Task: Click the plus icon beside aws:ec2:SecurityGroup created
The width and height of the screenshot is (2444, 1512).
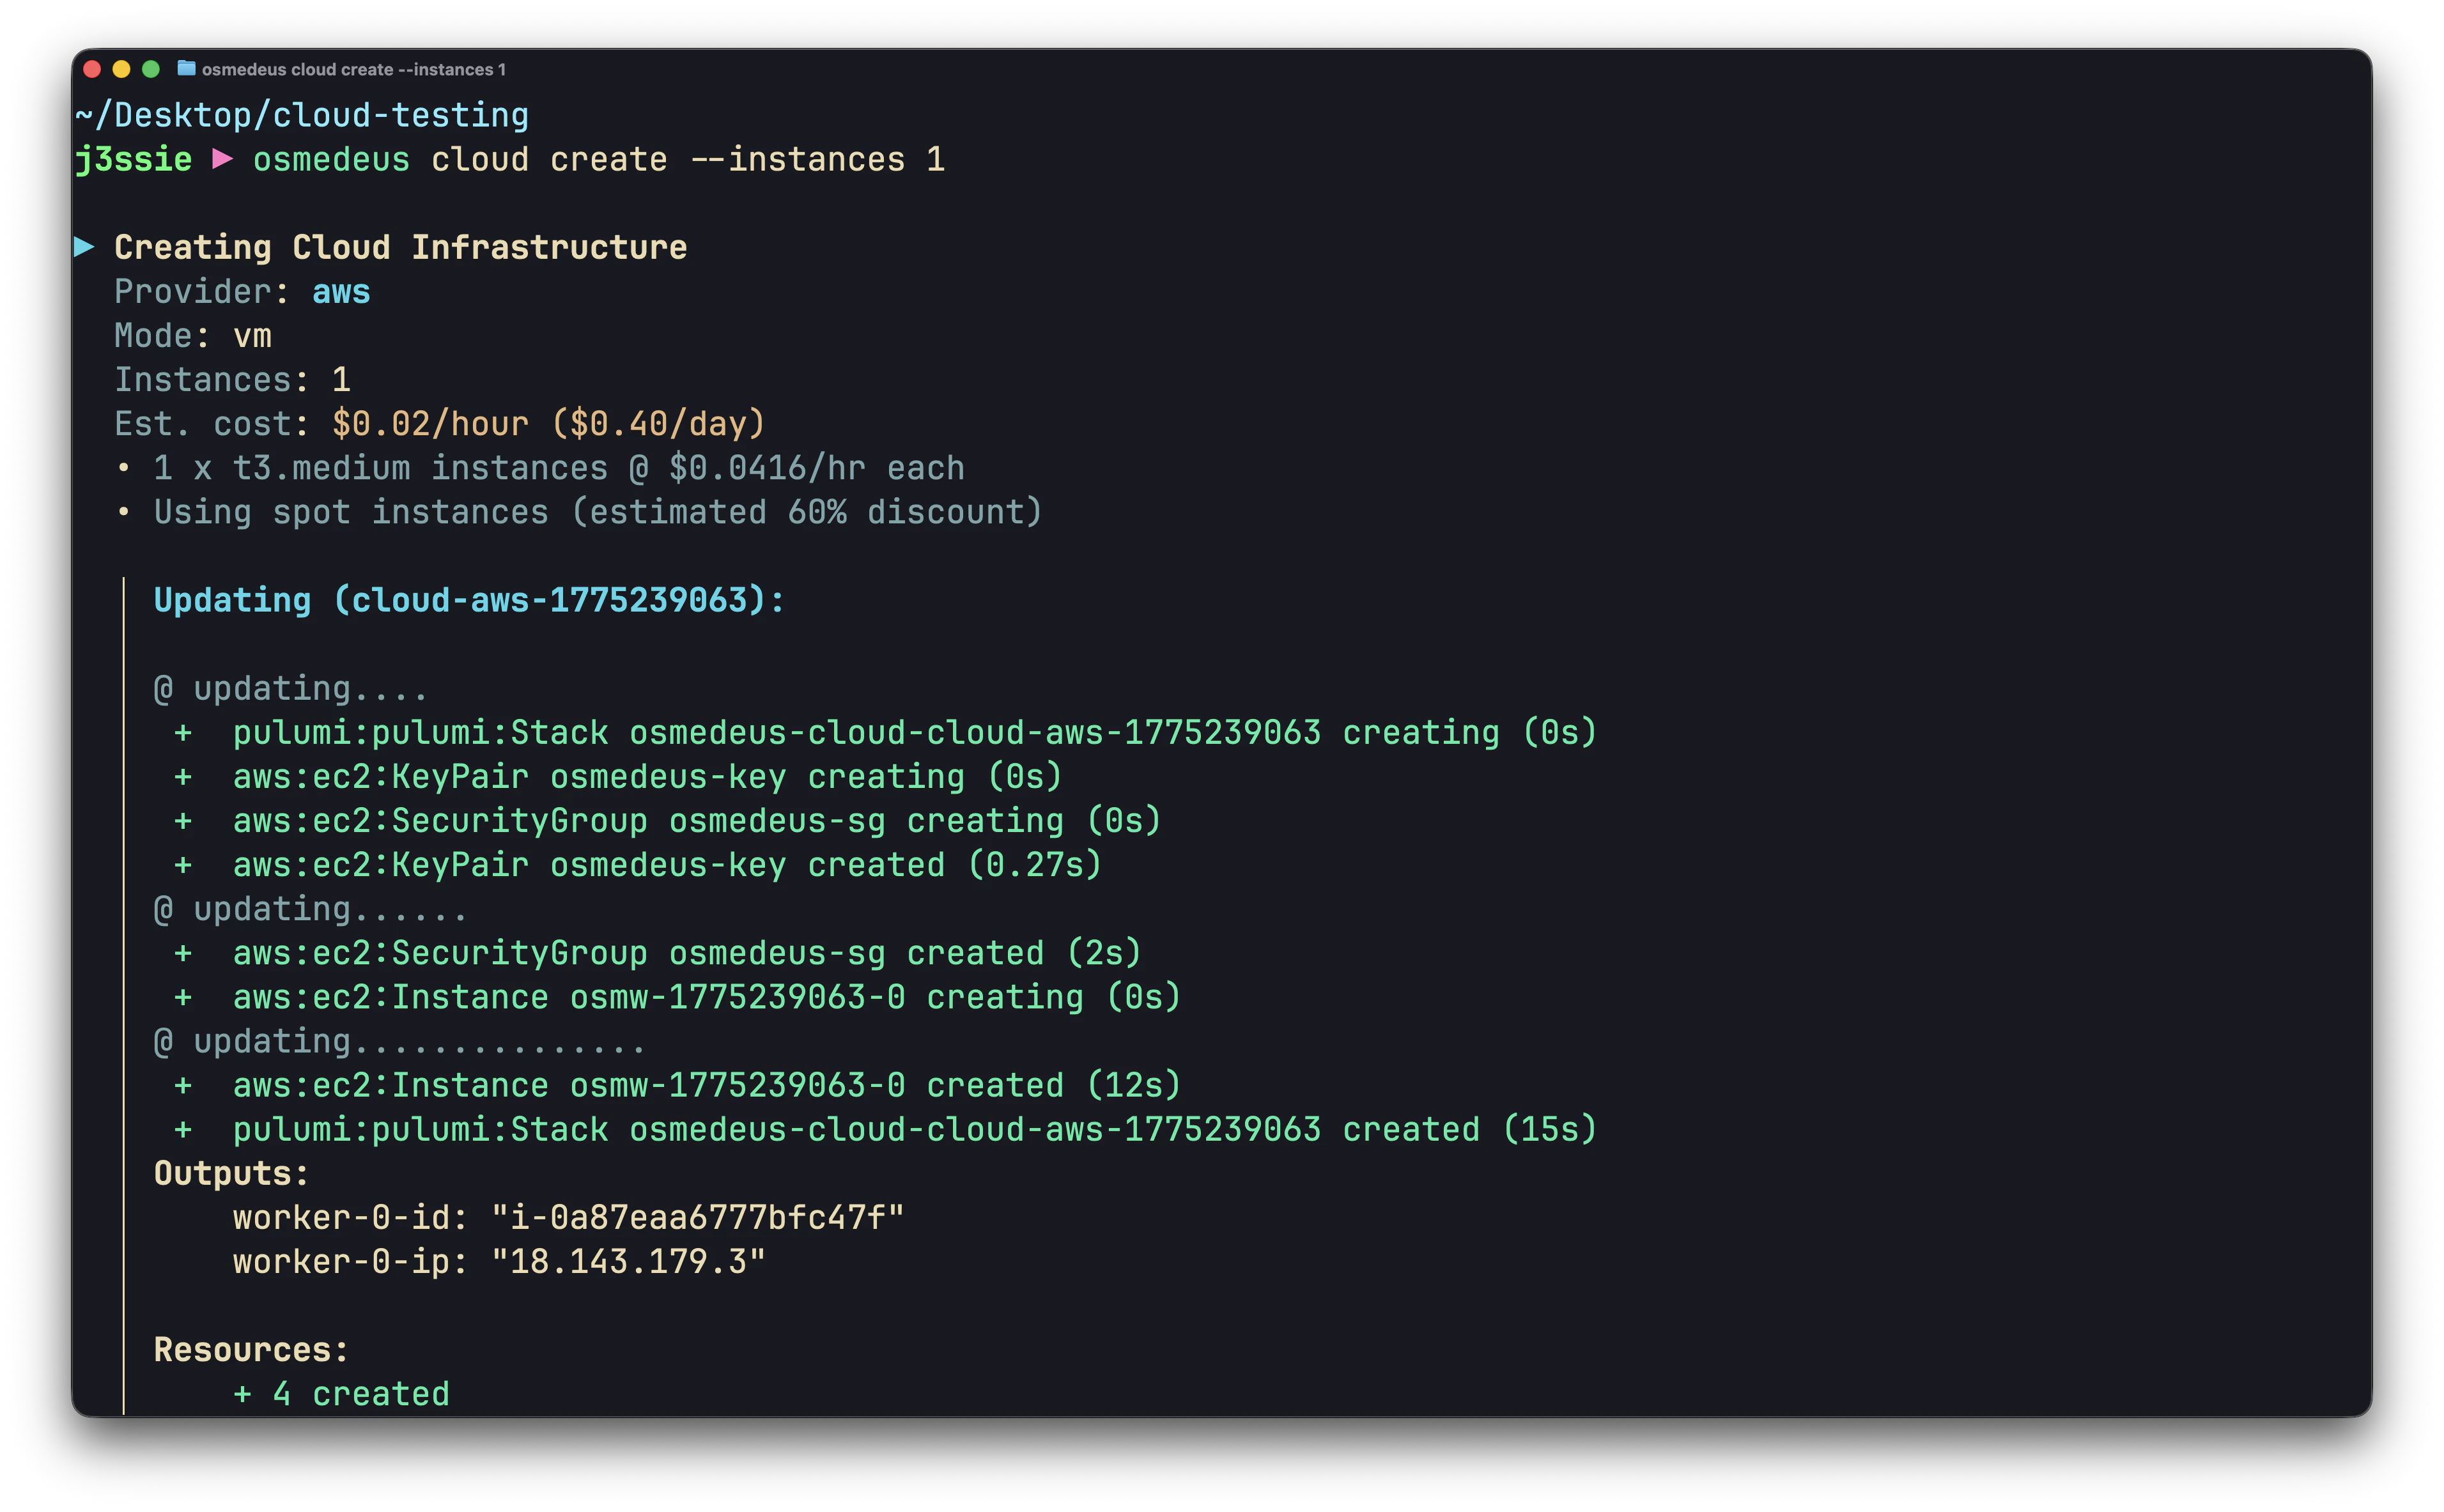Action: pos(184,952)
